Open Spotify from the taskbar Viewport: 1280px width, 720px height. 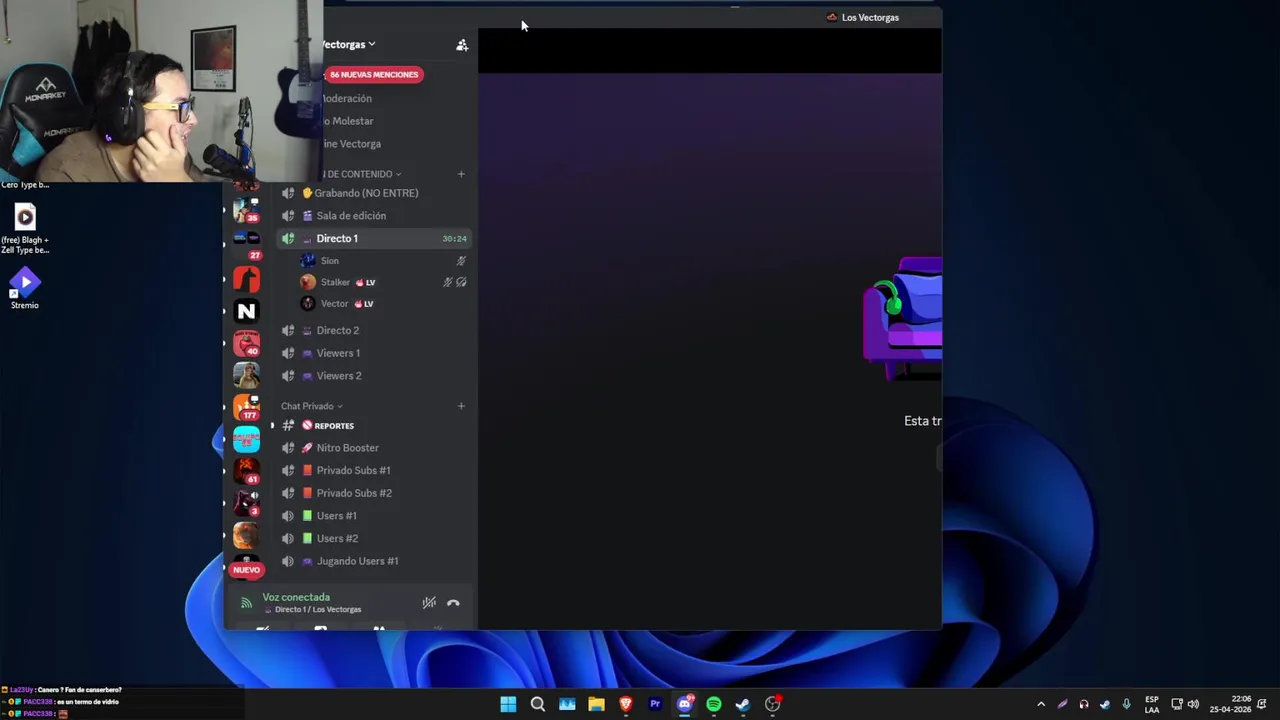pos(714,704)
